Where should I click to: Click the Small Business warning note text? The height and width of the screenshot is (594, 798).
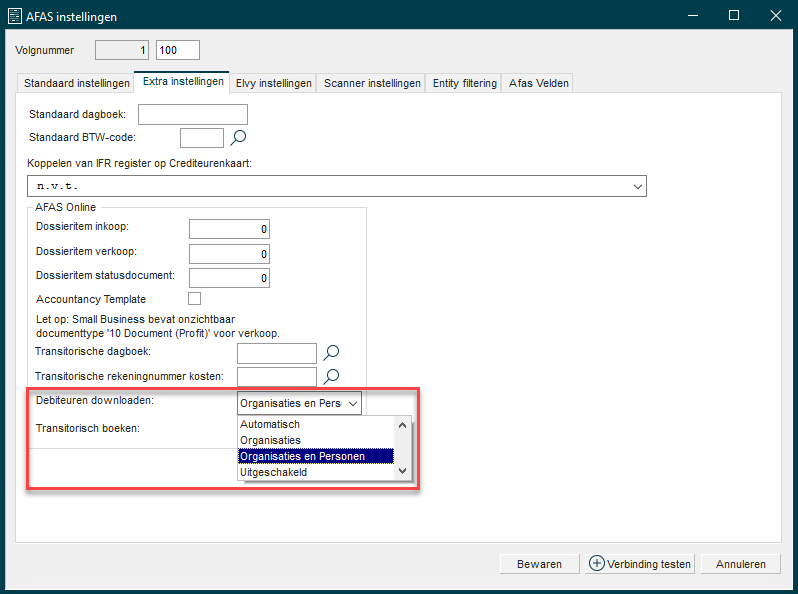[158, 326]
